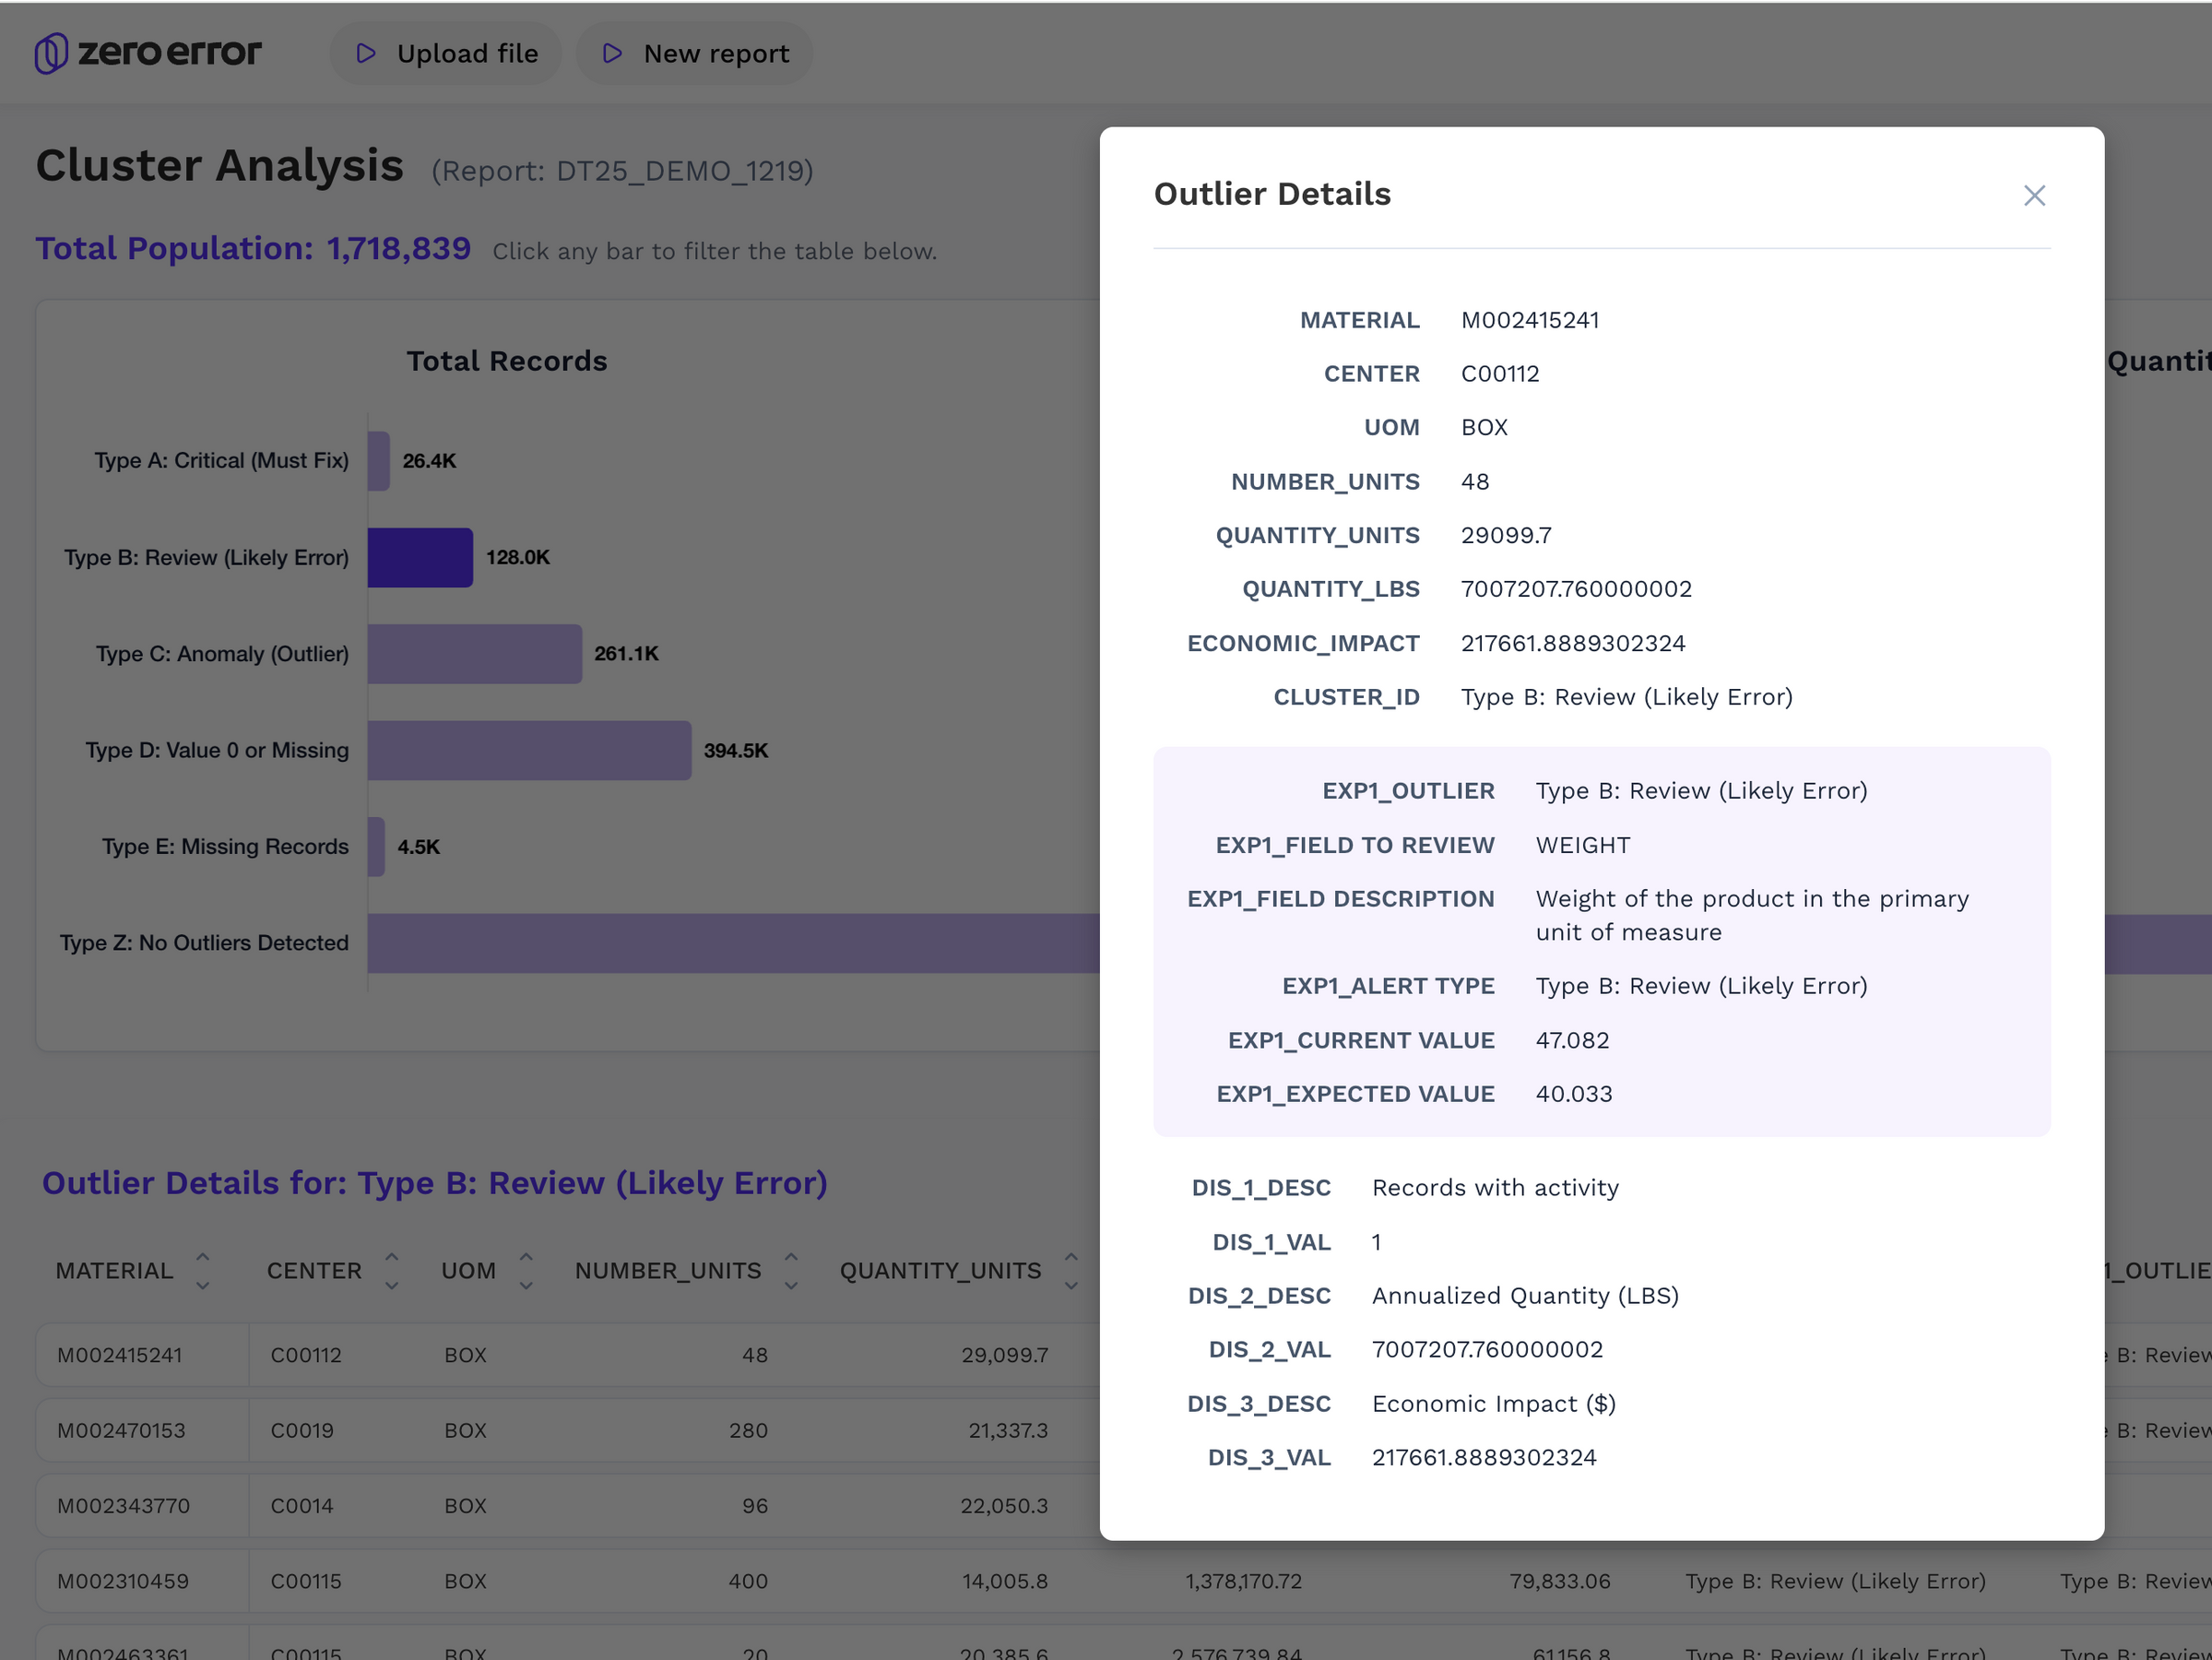Screen dimensions: 2212x1660
Task: Click the DIS_1_DESC Records with activity text
Action: click(x=1495, y=1188)
